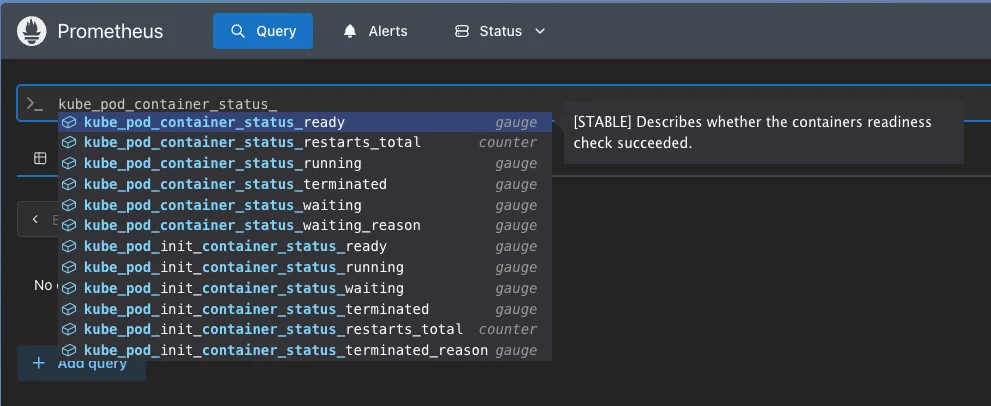Select kube_pod_init_container_status_ready suggestion
This screenshot has width=991, height=406.
click(305, 246)
